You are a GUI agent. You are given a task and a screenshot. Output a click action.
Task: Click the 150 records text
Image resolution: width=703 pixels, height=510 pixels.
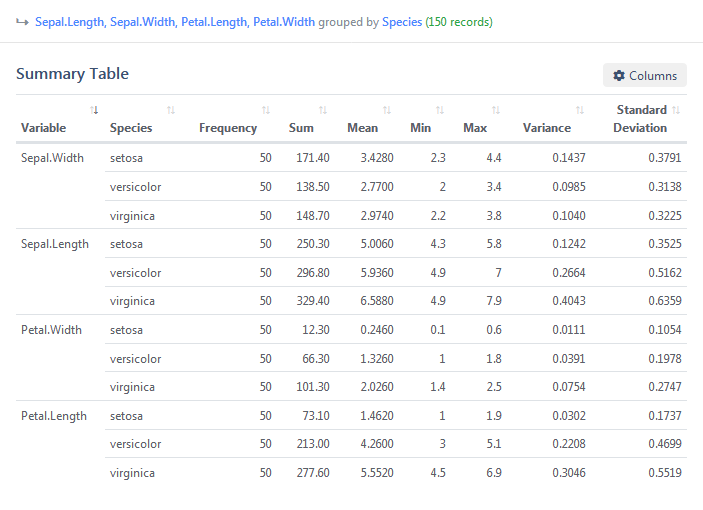click(459, 22)
